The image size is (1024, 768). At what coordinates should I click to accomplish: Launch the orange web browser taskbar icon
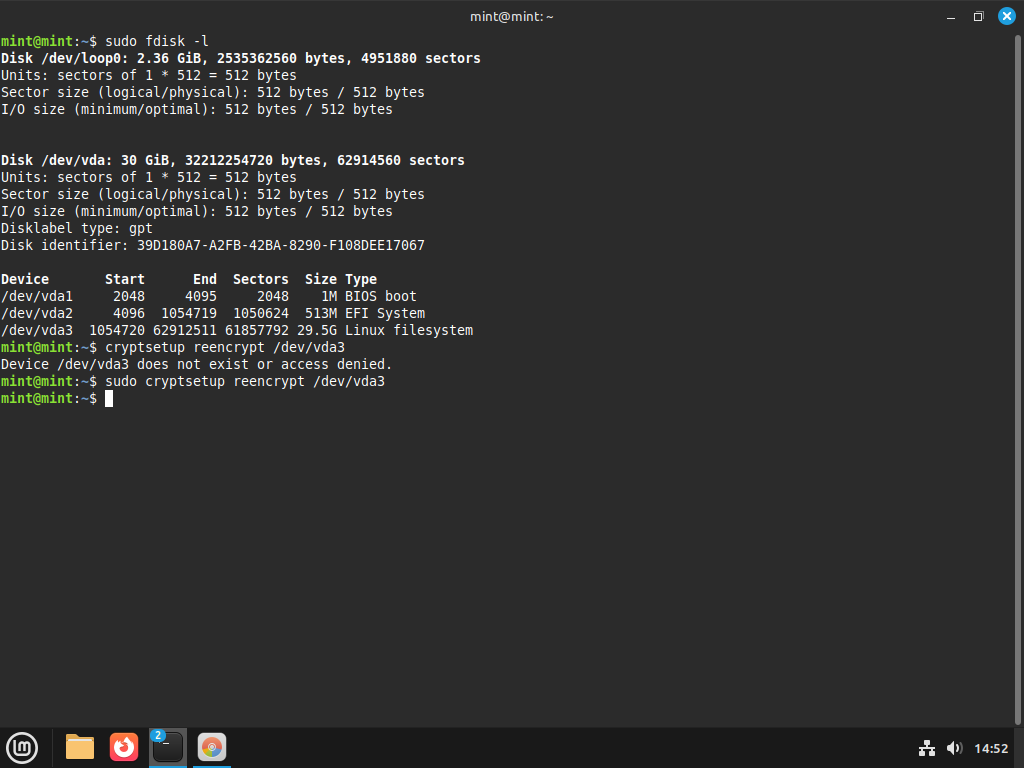(x=123, y=747)
